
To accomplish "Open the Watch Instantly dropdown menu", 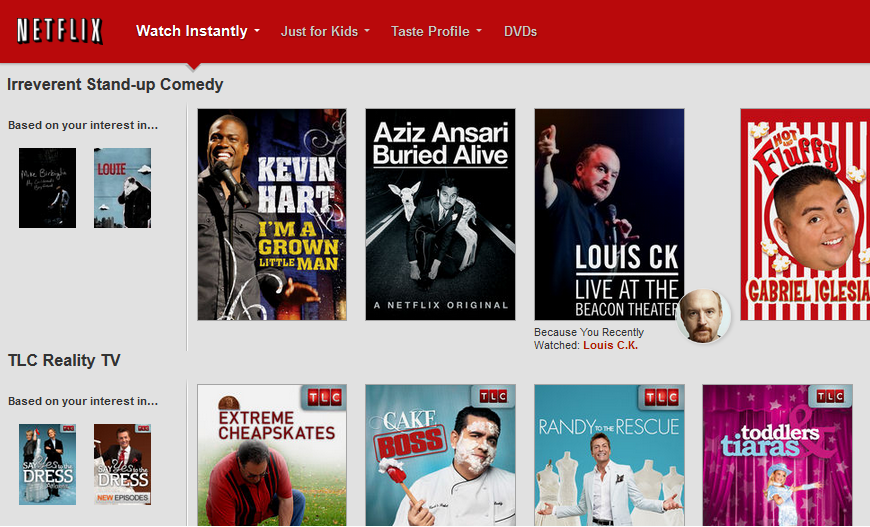I will tap(197, 31).
